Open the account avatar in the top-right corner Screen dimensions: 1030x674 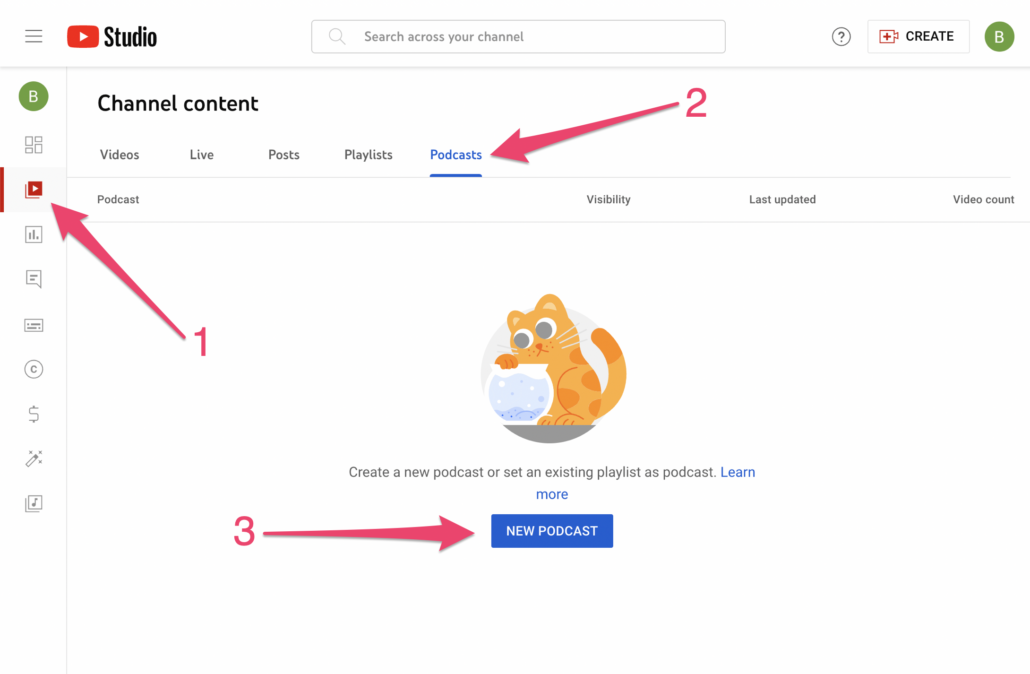point(999,37)
